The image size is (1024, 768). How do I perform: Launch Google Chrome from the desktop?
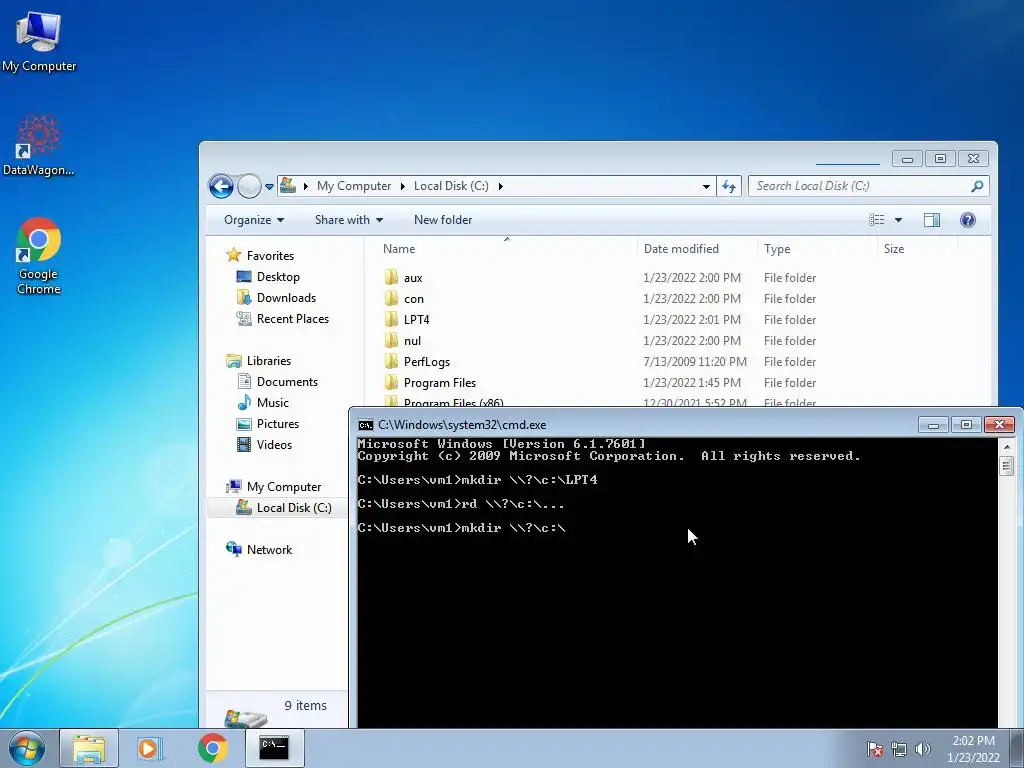pos(39,256)
